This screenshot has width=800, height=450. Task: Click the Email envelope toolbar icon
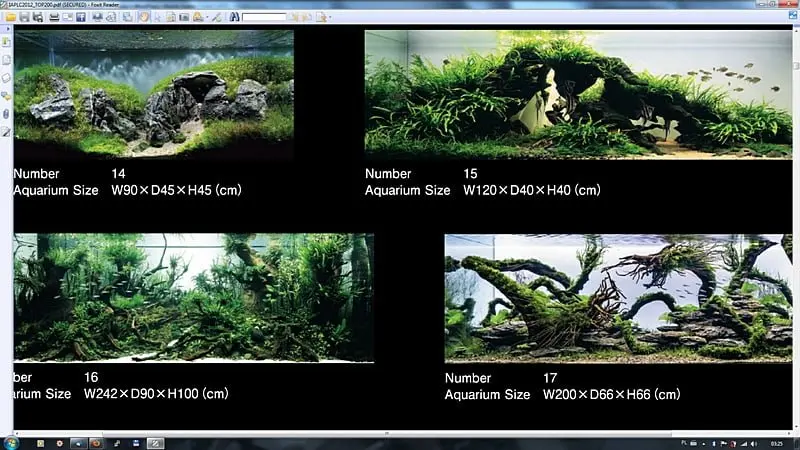[67, 17]
